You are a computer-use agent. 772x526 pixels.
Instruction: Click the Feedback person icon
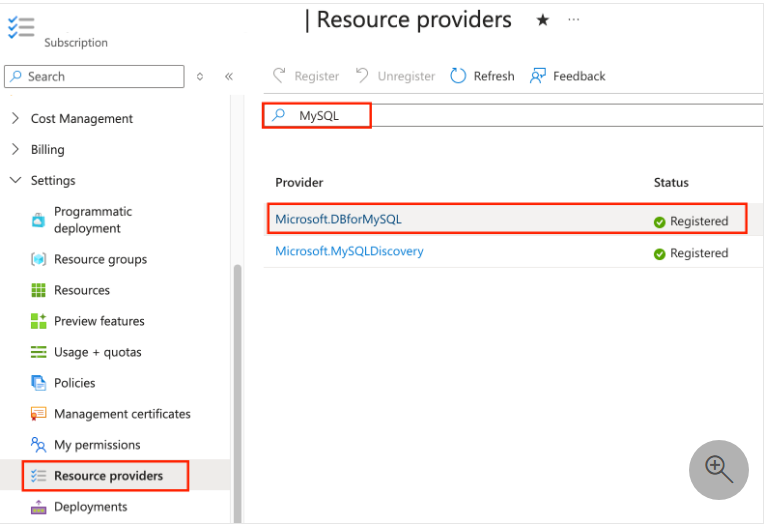coord(538,76)
